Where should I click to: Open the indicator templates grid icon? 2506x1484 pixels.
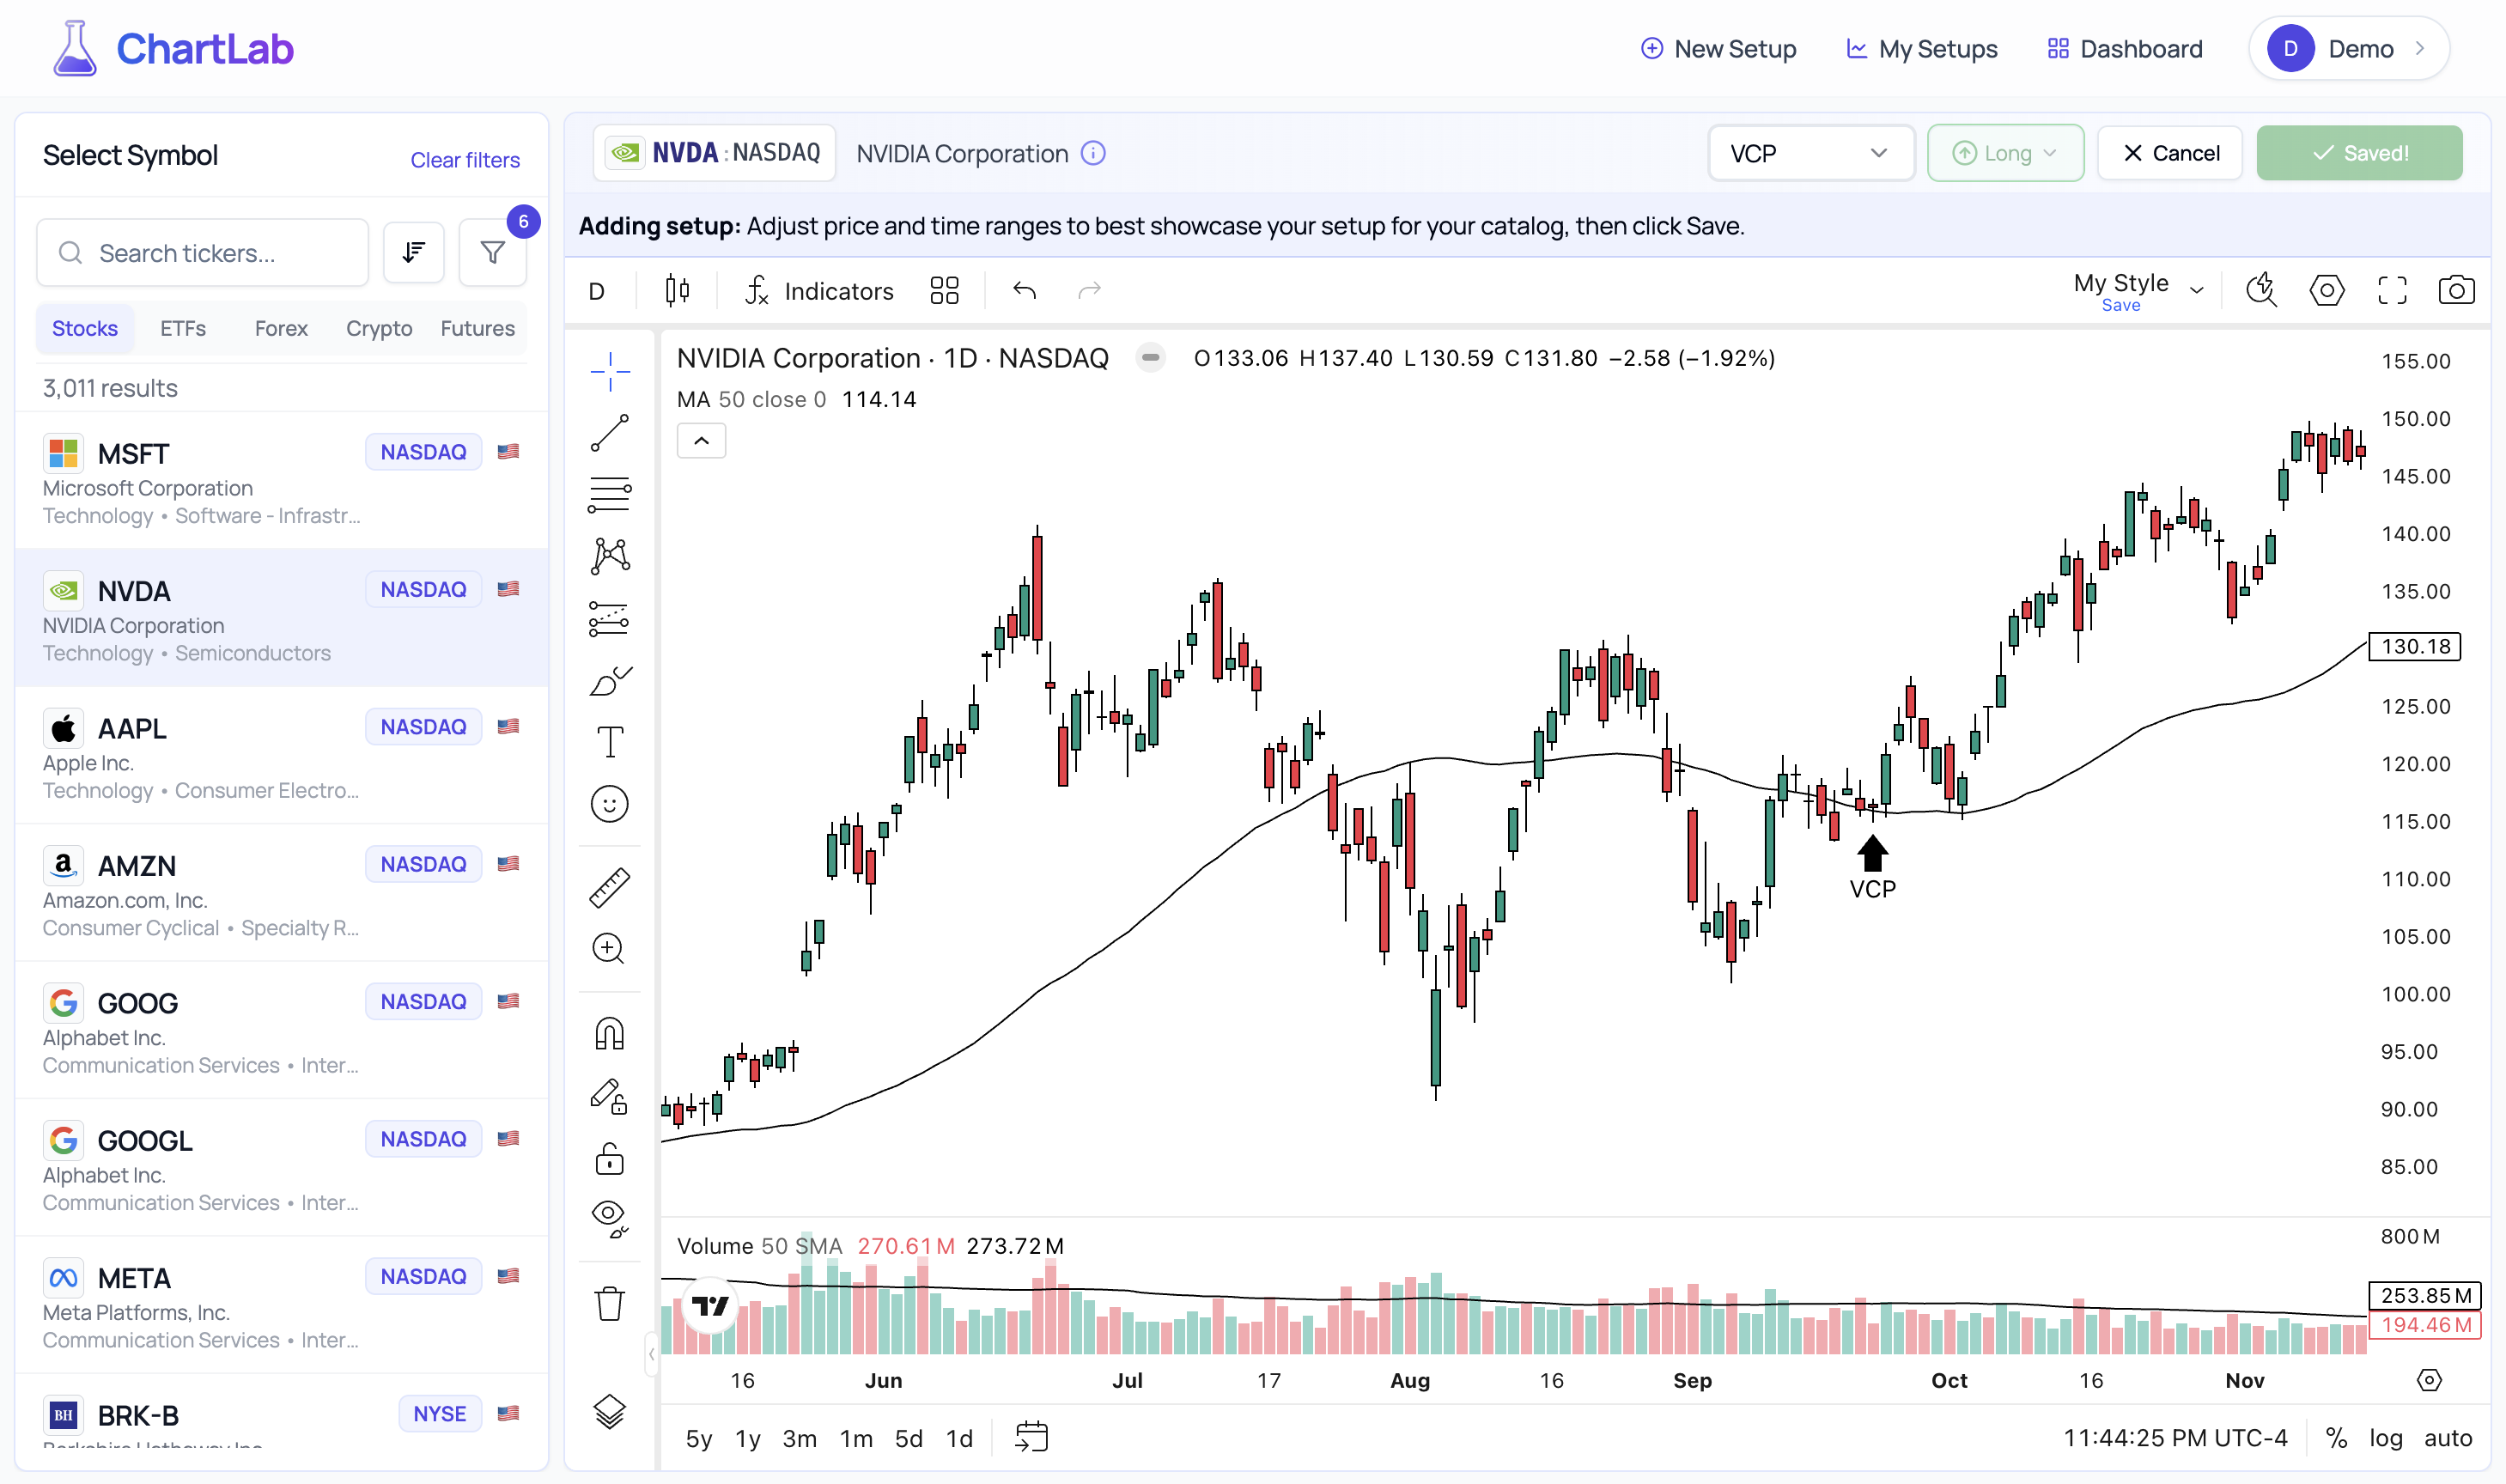coord(944,291)
